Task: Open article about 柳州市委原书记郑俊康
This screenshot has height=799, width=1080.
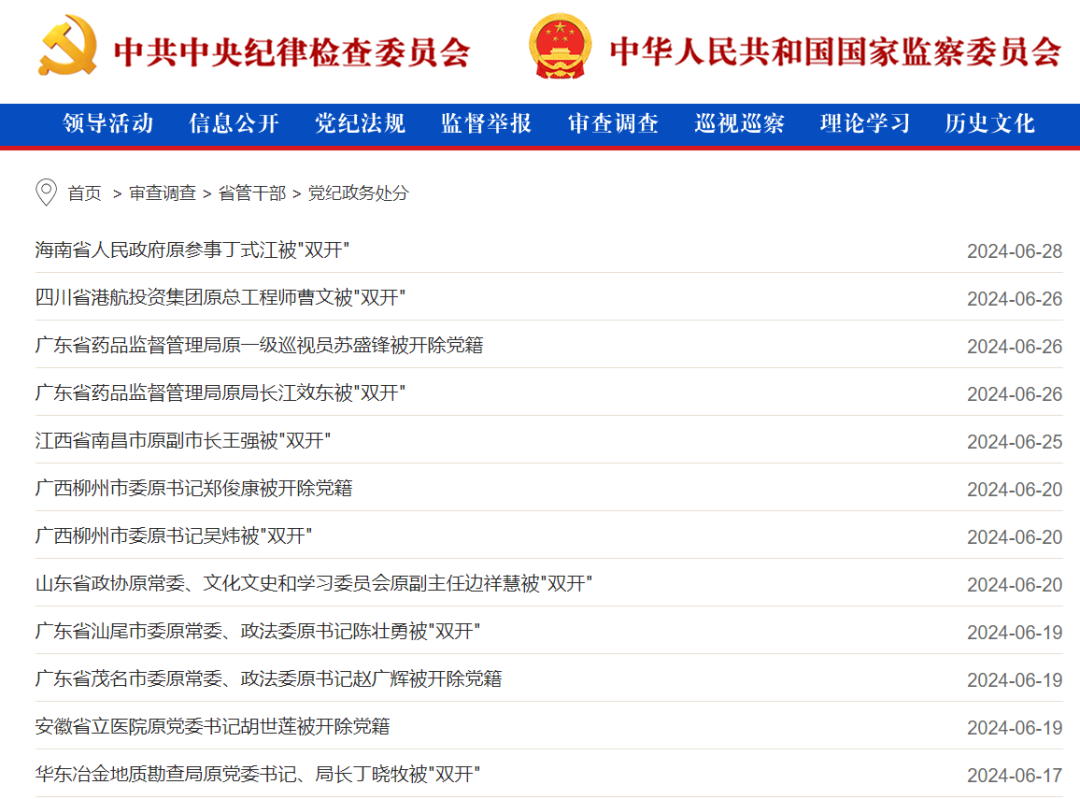Action: coord(194,488)
